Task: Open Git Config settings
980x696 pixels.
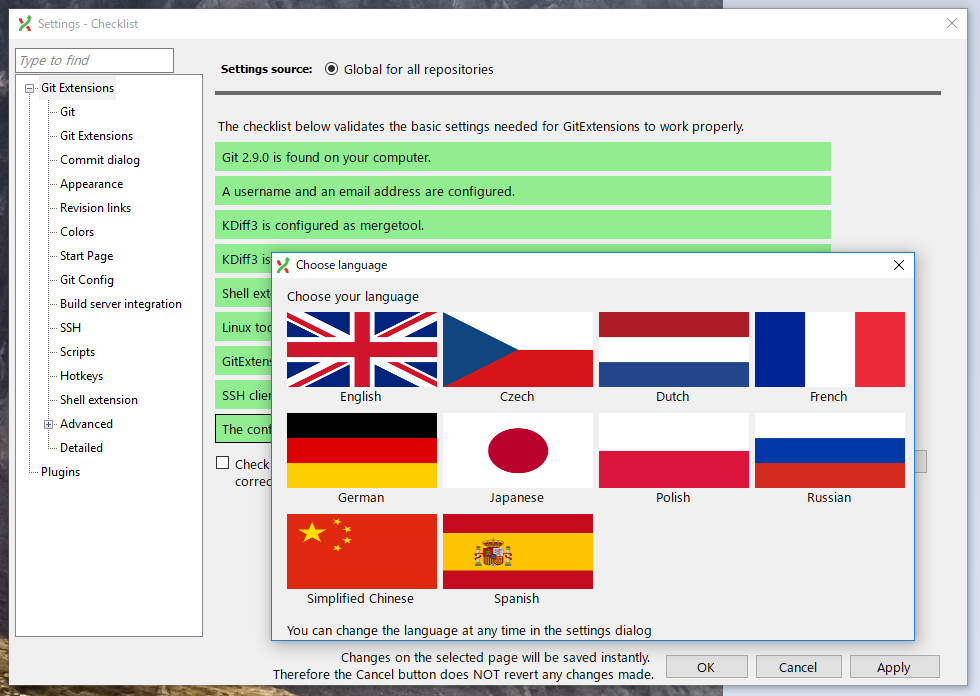Action: (x=87, y=280)
